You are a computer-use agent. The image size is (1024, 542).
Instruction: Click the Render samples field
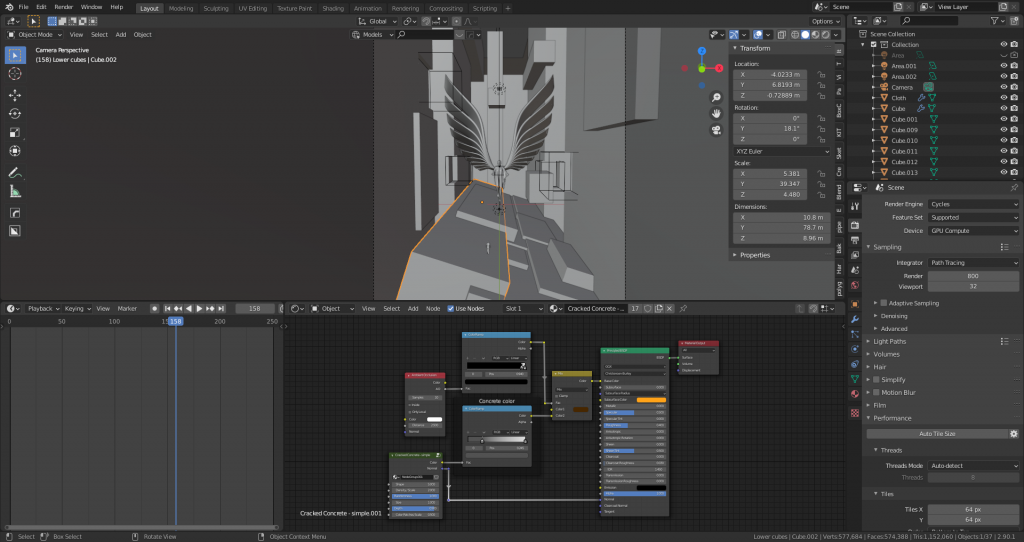tap(972, 275)
